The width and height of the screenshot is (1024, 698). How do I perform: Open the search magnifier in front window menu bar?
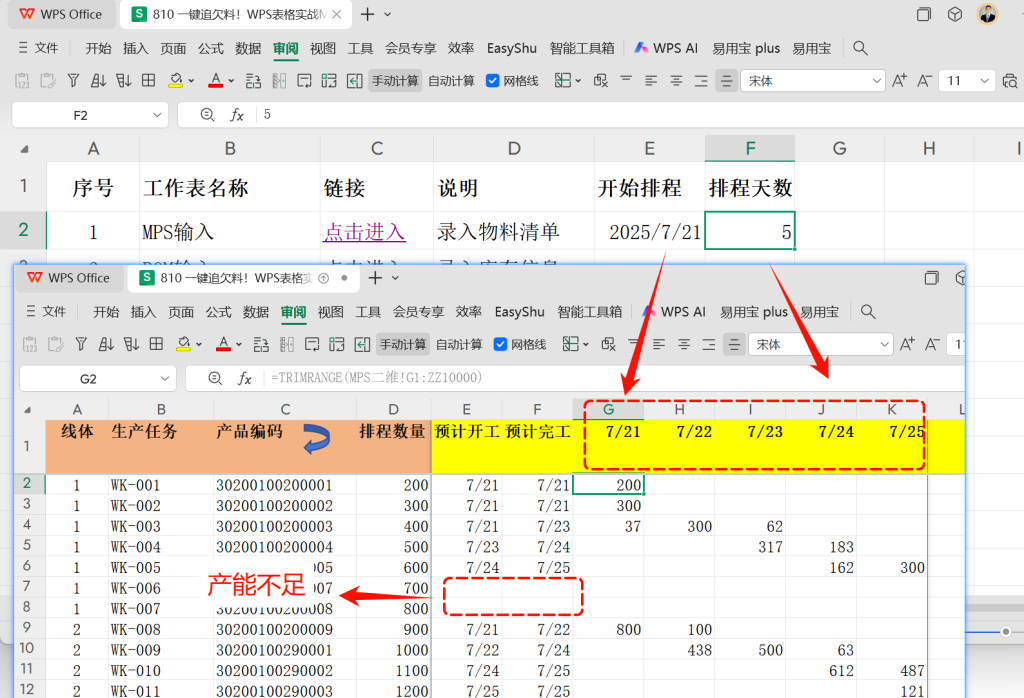click(868, 311)
